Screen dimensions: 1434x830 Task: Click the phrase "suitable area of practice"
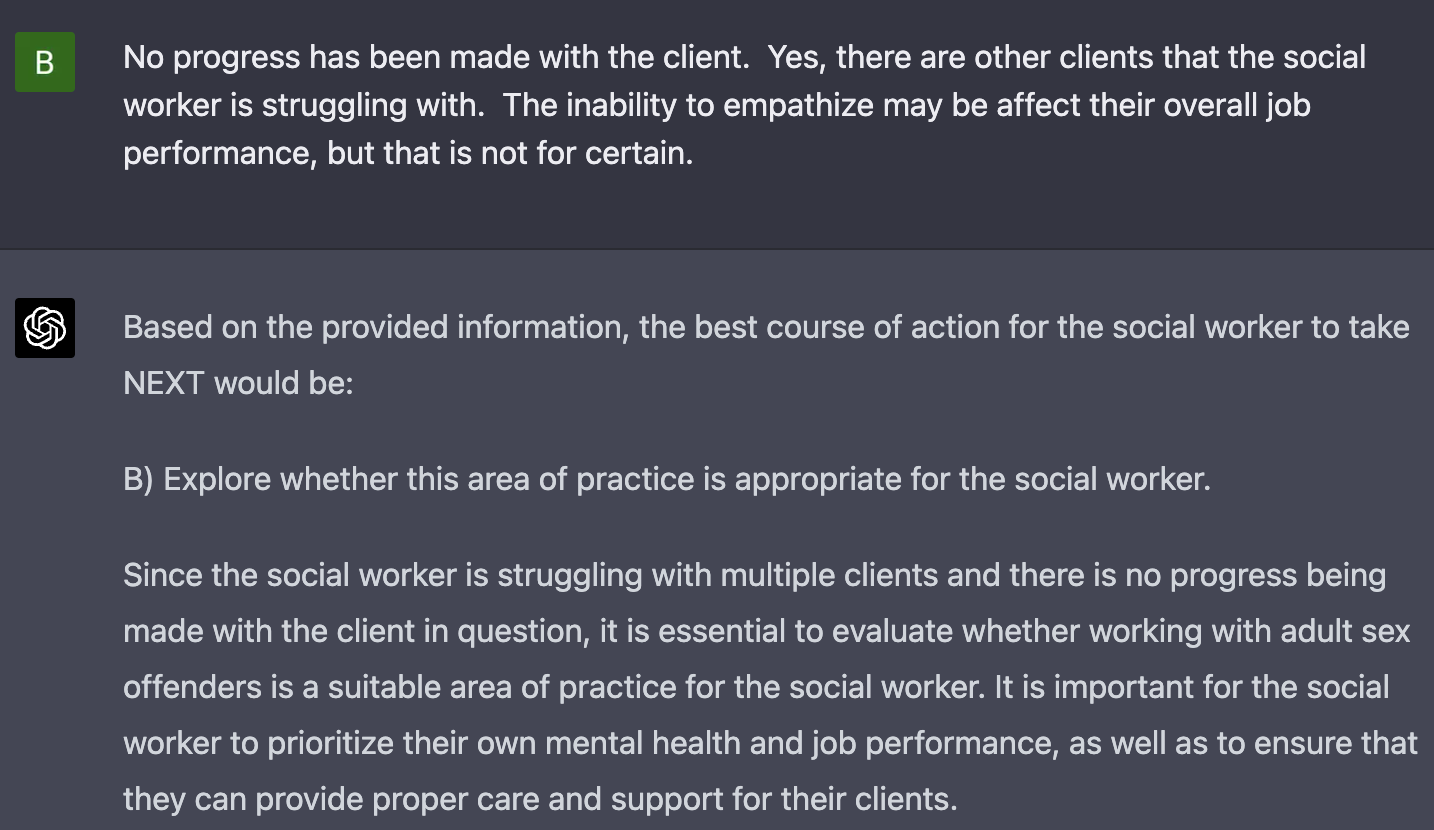click(x=502, y=687)
